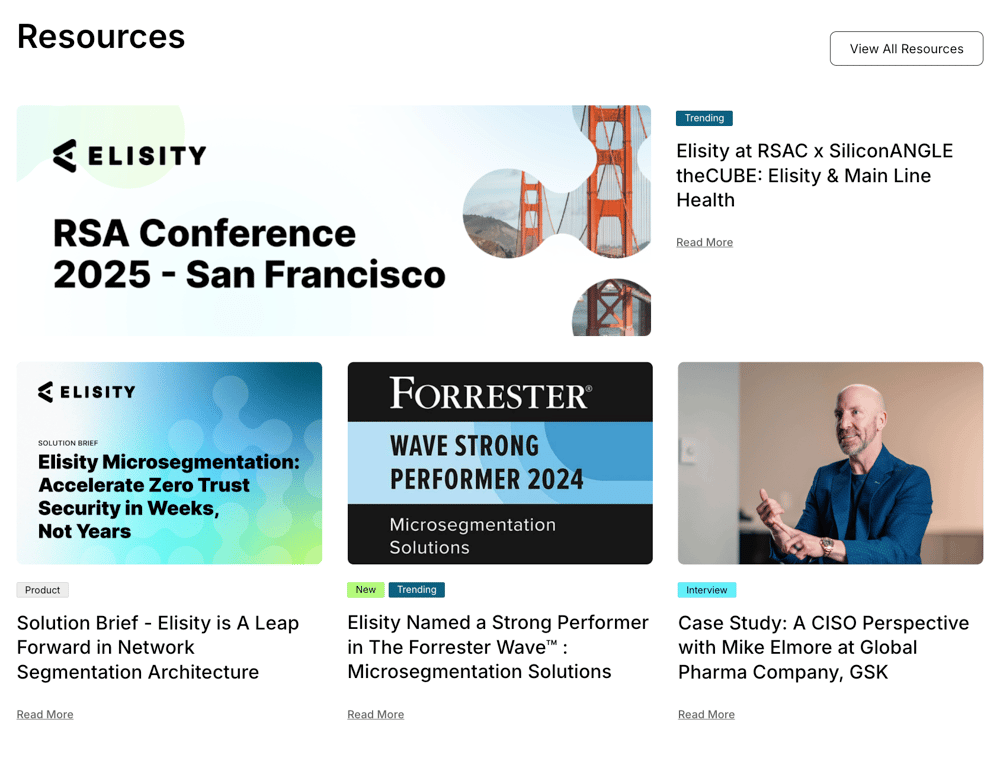Open the Mike Elmore interview photo

pos(830,463)
